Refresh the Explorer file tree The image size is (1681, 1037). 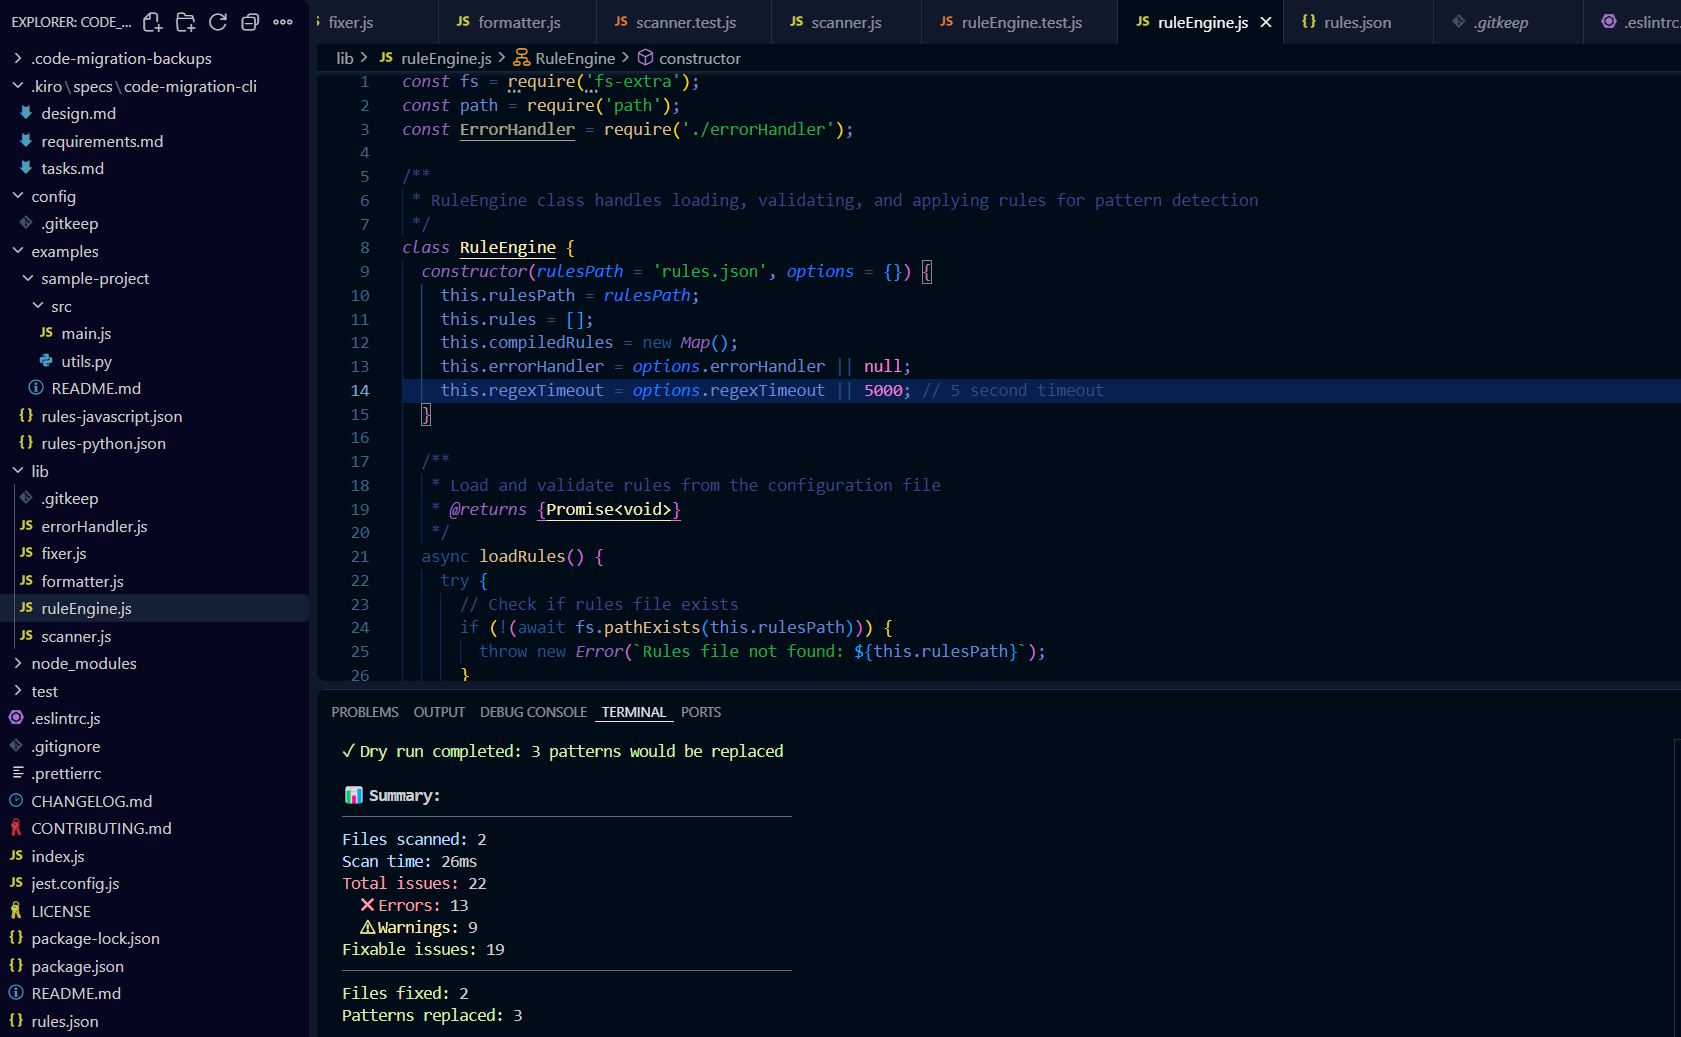218,22
